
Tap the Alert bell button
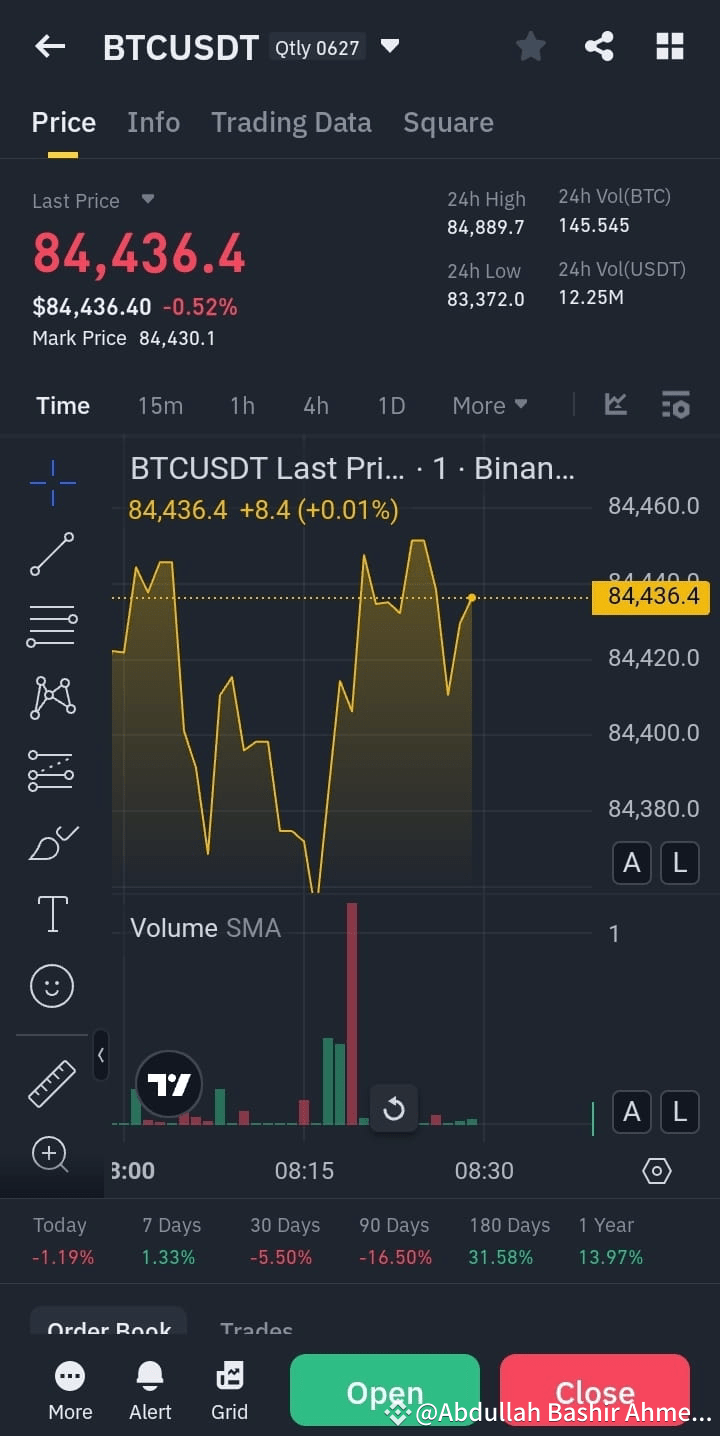tap(150, 1391)
